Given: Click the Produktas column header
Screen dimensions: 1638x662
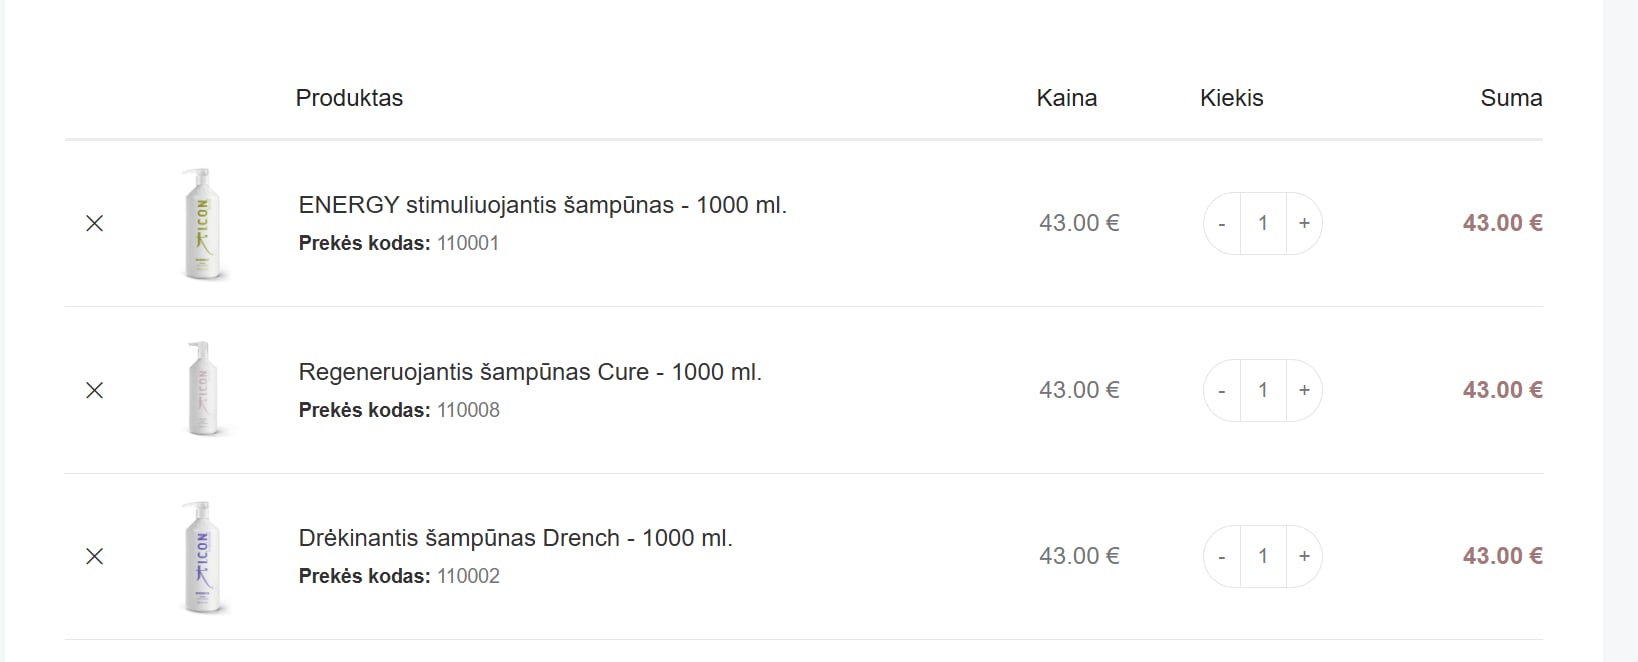Looking at the screenshot, I should pos(349,98).
